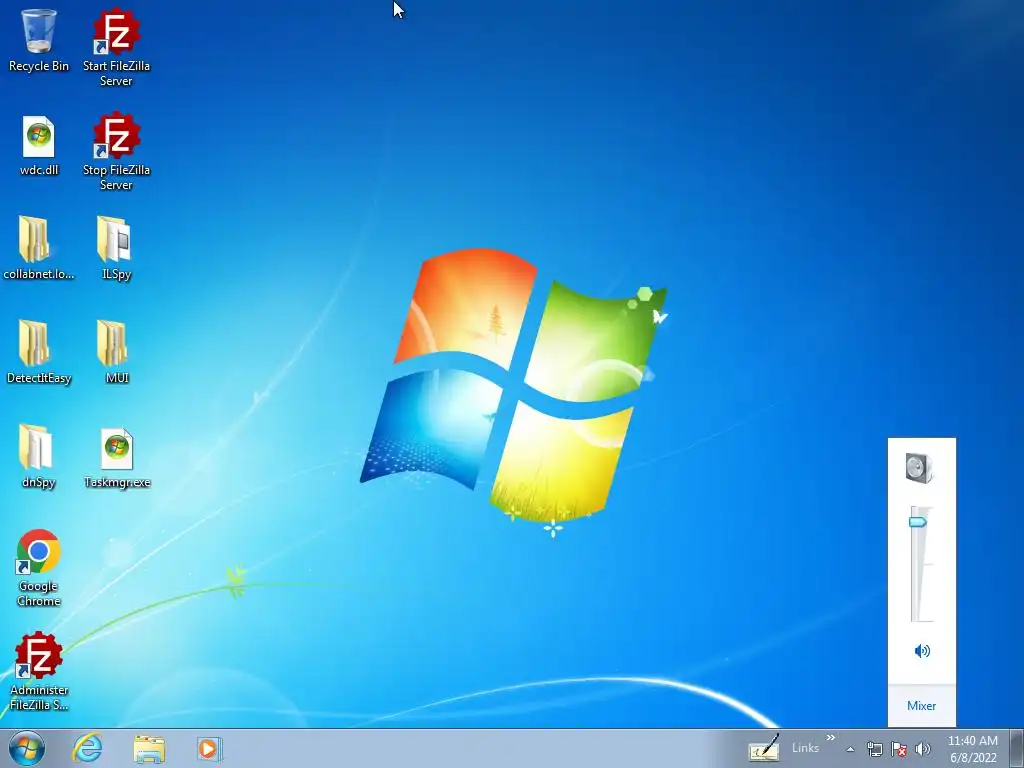Click the volume speaker tray icon
Screen dimensions: 1024x768
[x=923, y=749]
